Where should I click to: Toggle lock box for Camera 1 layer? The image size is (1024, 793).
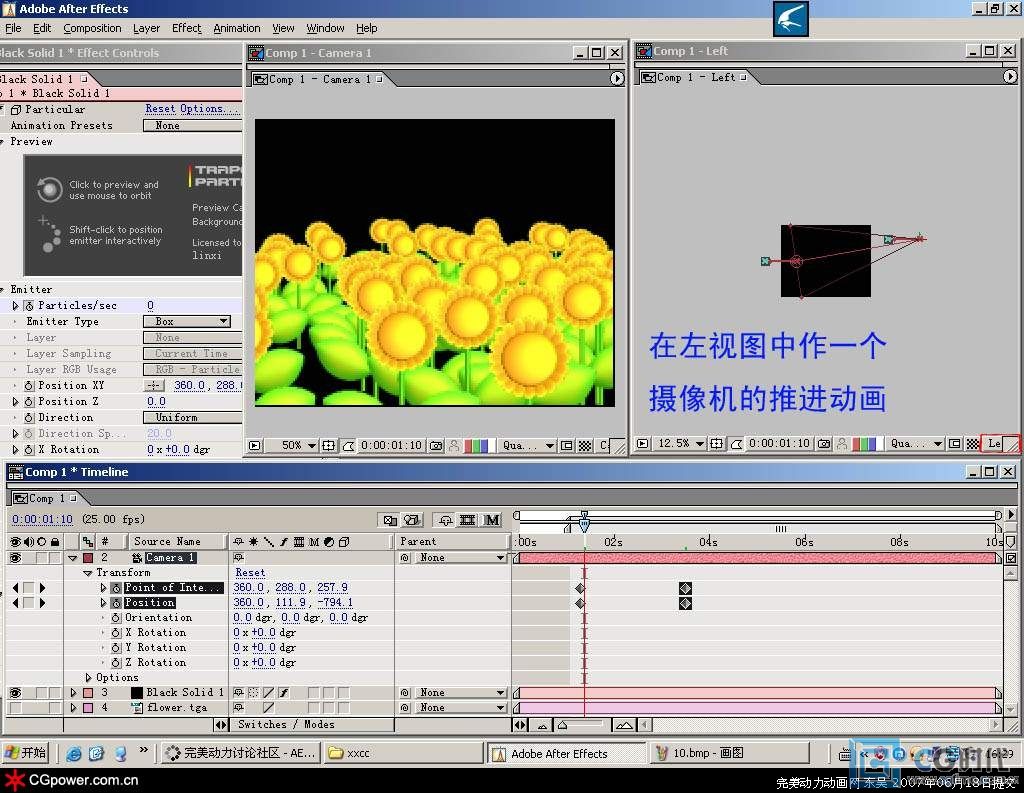click(55, 558)
